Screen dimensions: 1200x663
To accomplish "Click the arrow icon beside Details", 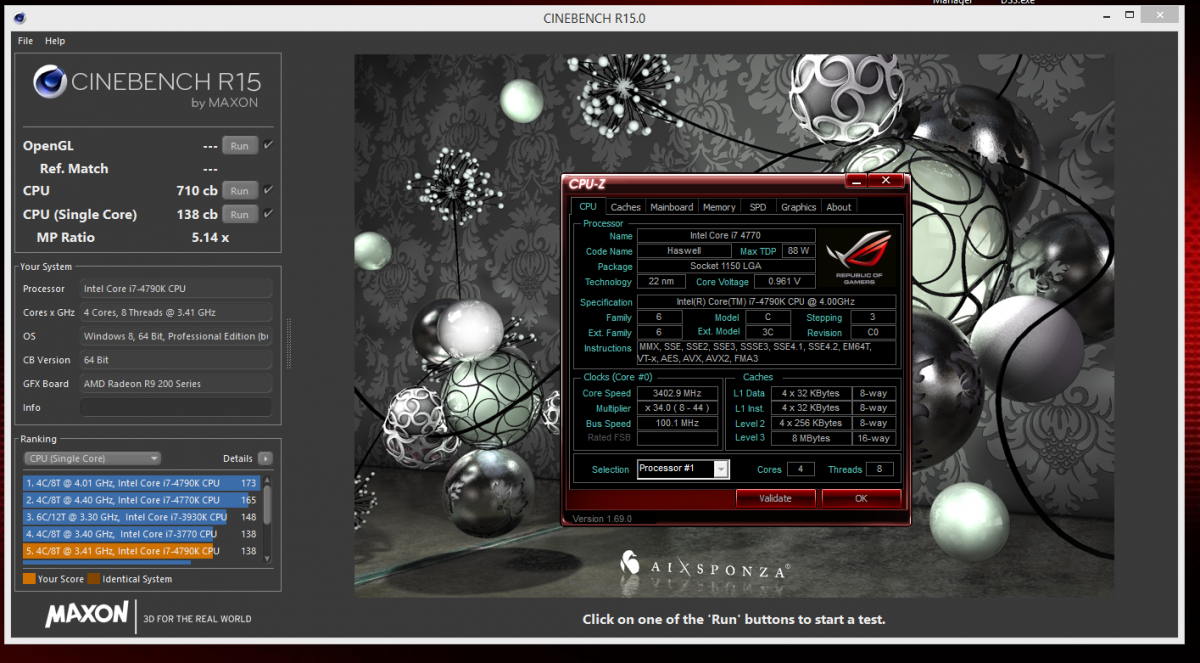I will point(265,458).
